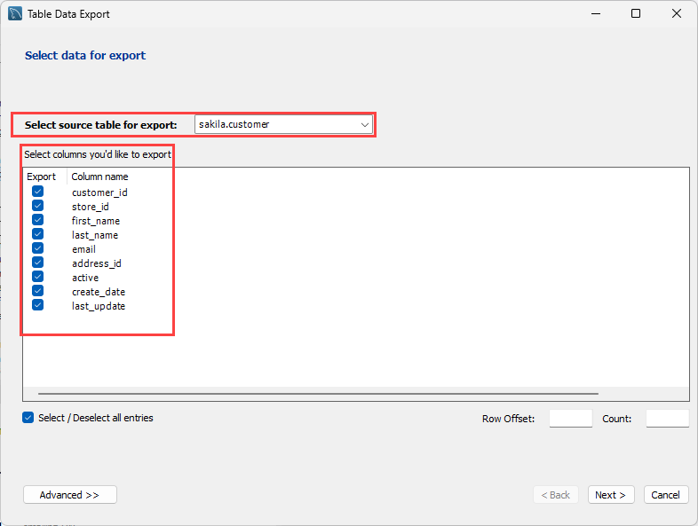Click the horizontal scrollbar in column list
698x526 pixels.
click(x=318, y=394)
